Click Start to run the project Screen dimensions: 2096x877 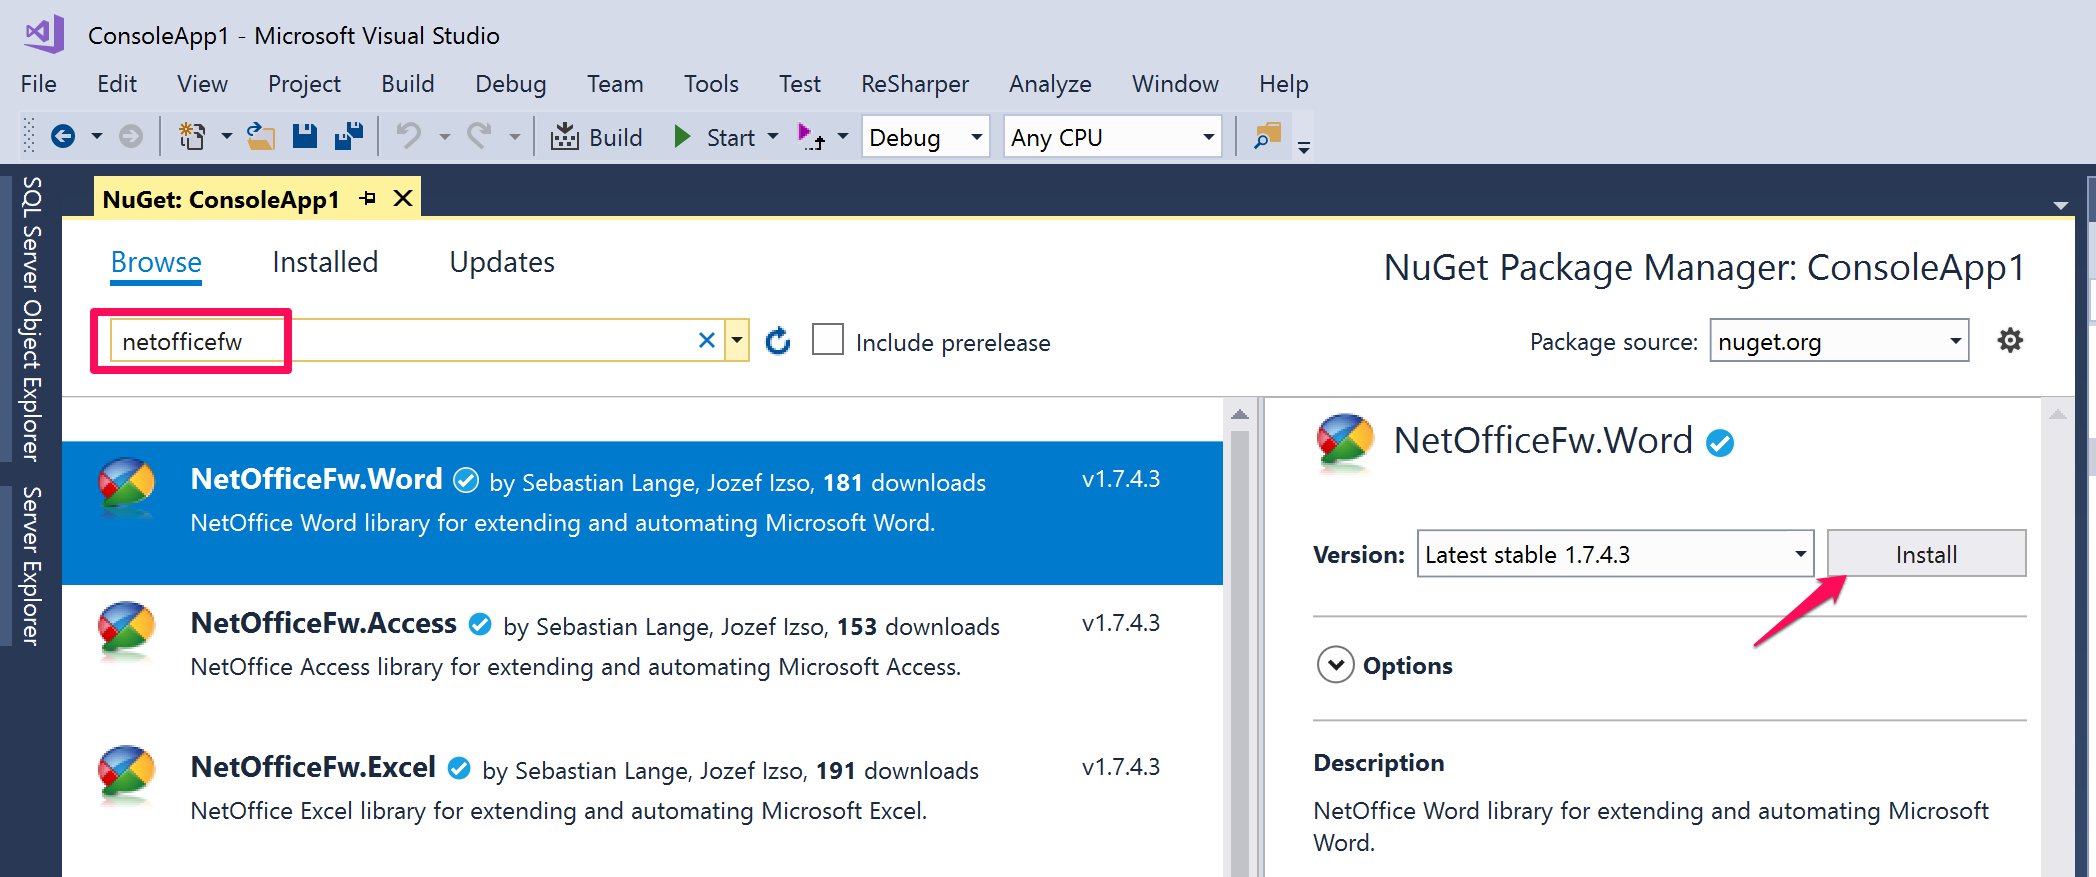point(716,137)
